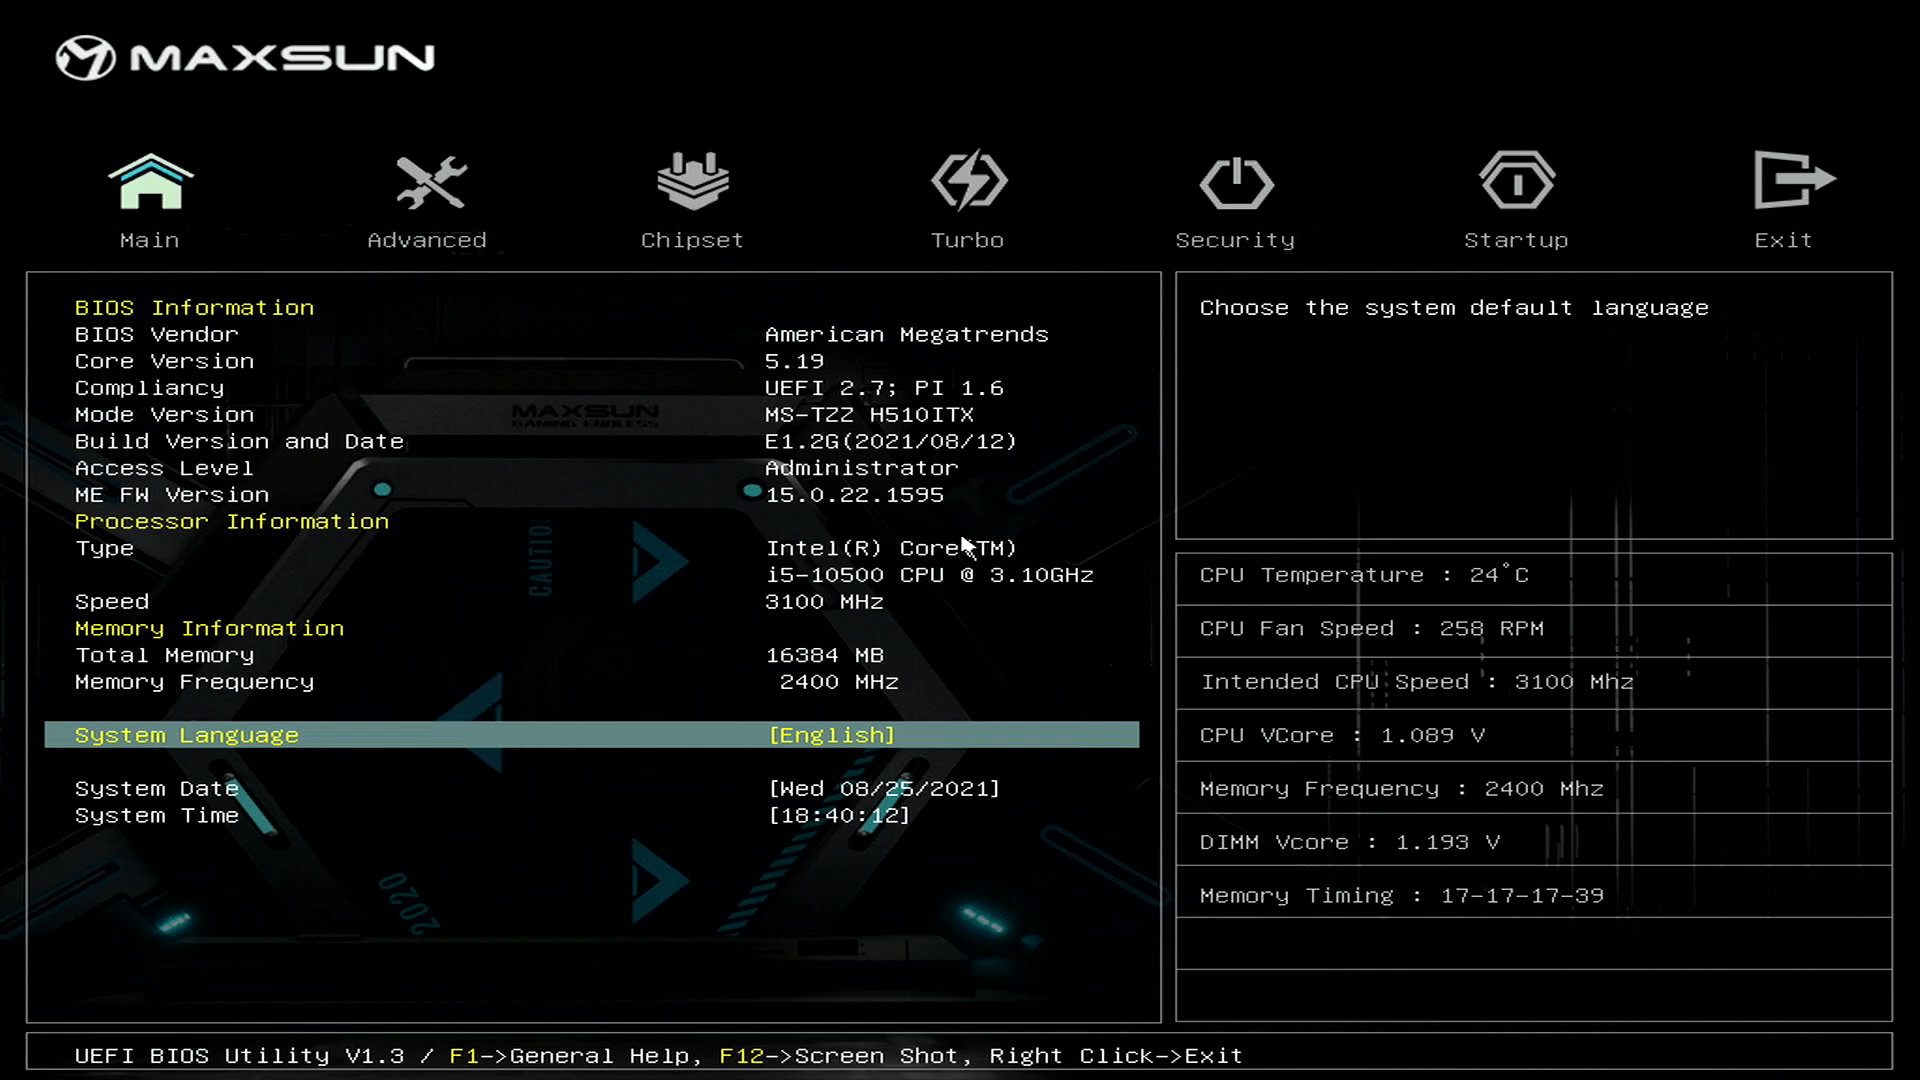Click i5-10500 CPU @ 3.10GHz text
This screenshot has width=1920, height=1080.
tap(930, 575)
